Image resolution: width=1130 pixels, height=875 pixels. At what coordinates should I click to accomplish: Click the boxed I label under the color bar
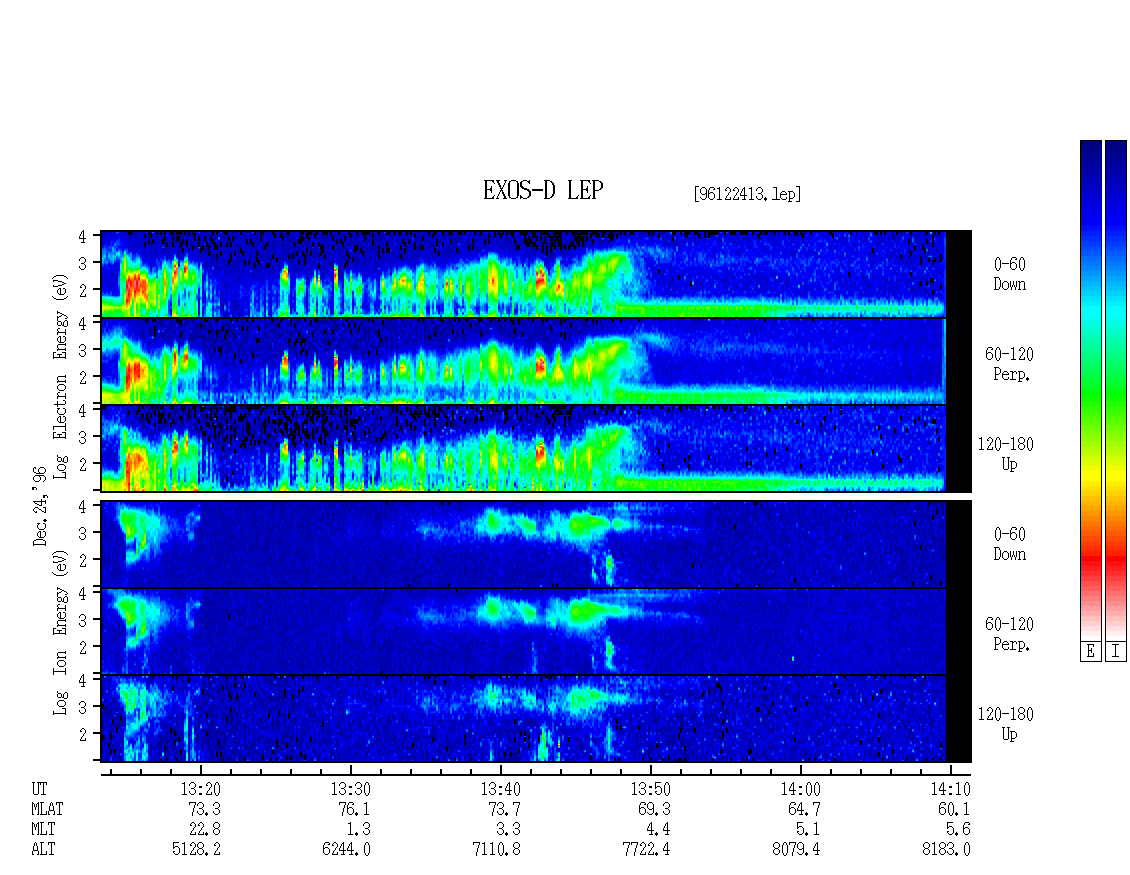pos(1116,652)
